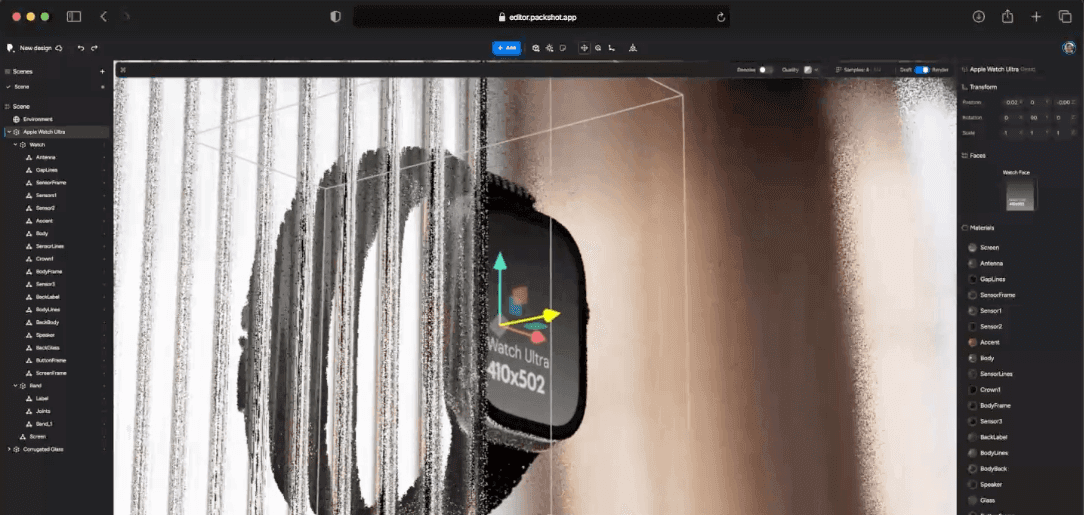Toggle the Denoise switch
Screen dimensions: 1084x515
(x=765, y=70)
